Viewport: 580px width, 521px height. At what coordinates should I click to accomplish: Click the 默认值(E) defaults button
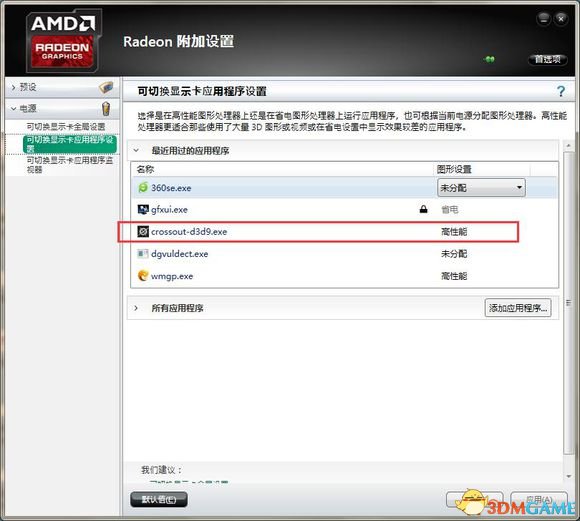(159, 500)
